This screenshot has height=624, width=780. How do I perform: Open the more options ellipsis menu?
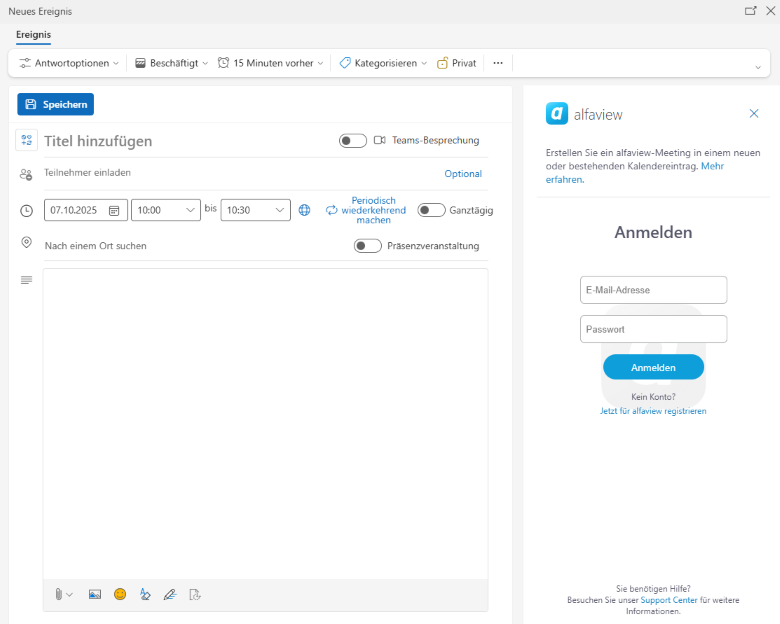498,63
